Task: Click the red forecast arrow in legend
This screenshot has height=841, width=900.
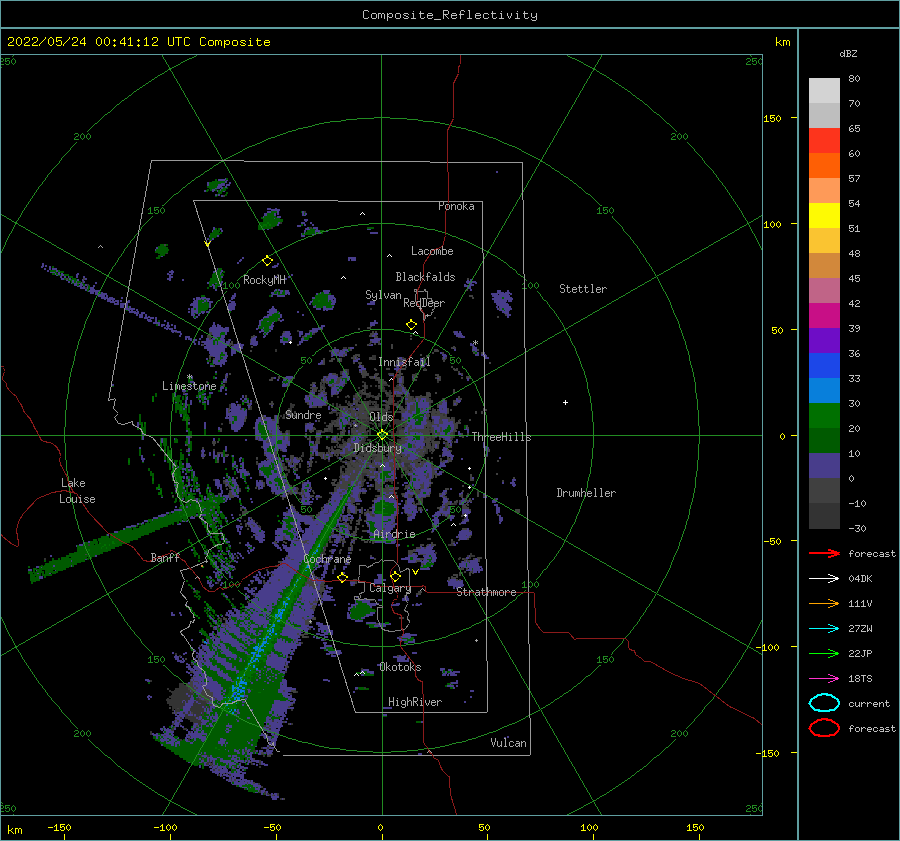Action: point(824,553)
